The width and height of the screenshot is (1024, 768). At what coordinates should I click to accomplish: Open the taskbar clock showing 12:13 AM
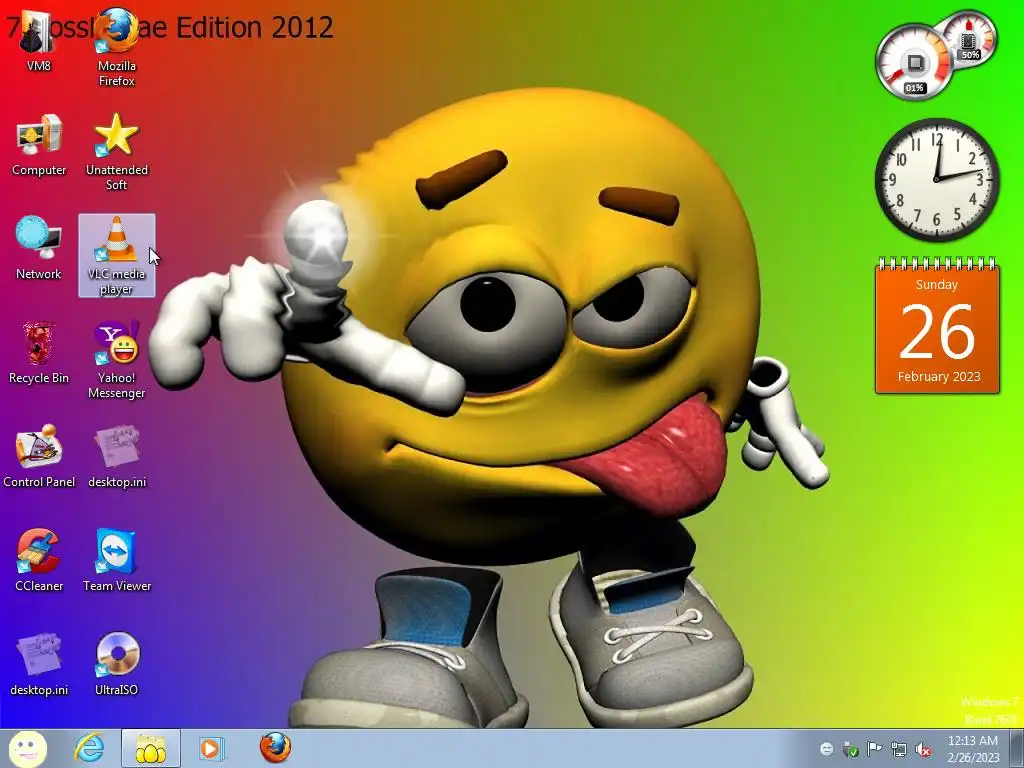(x=973, y=749)
